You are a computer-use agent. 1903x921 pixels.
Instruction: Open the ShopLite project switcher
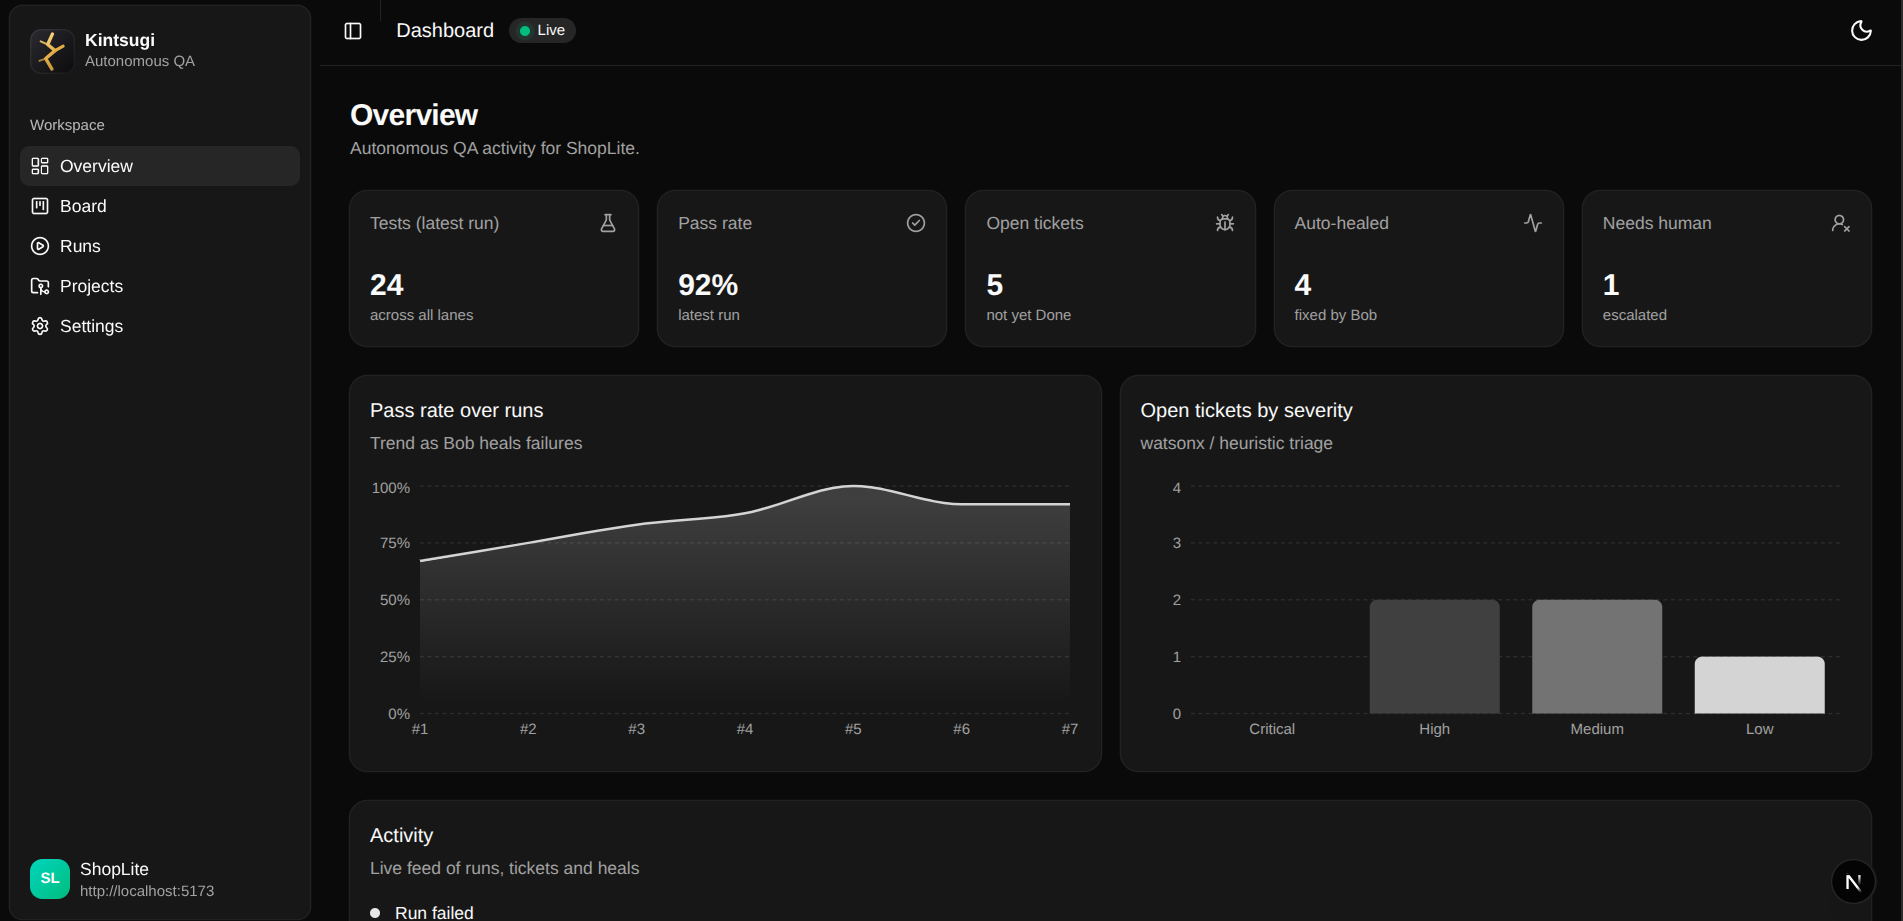[160, 879]
